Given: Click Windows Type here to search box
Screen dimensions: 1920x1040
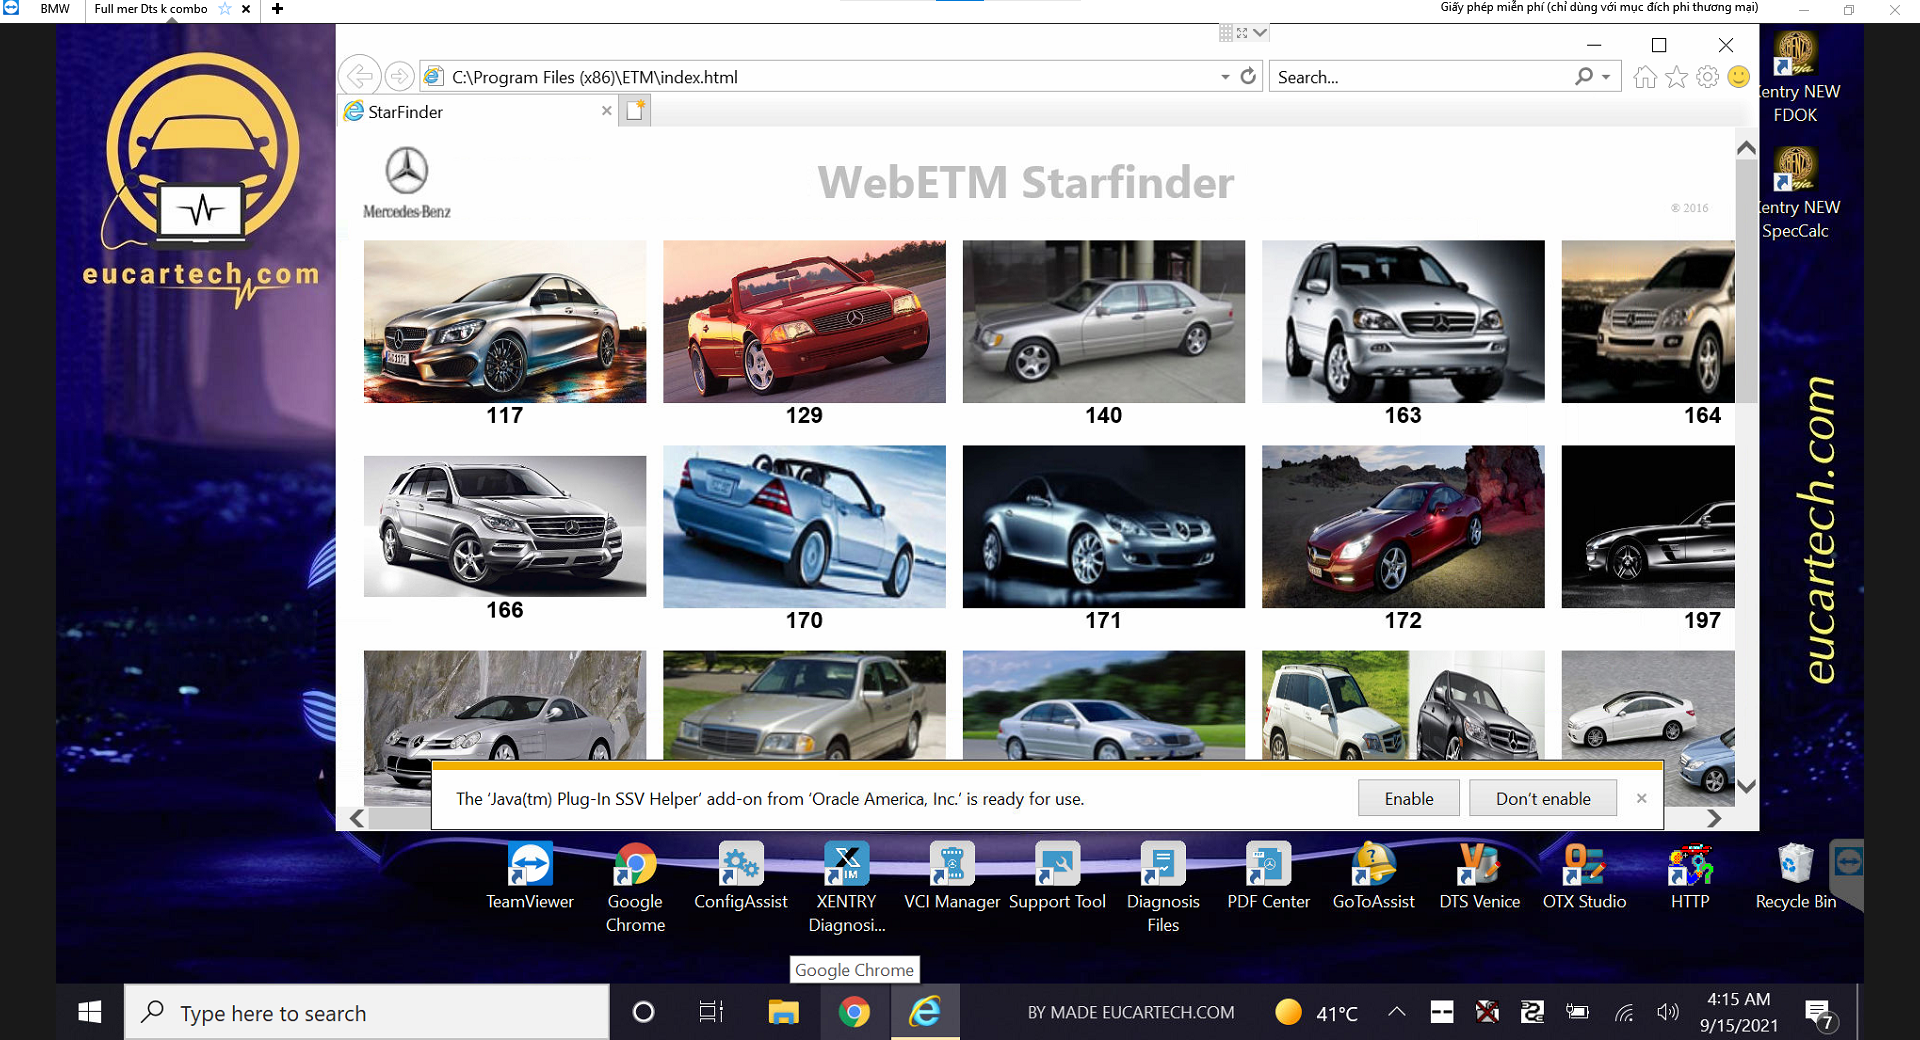Looking at the screenshot, I should tap(366, 1012).
